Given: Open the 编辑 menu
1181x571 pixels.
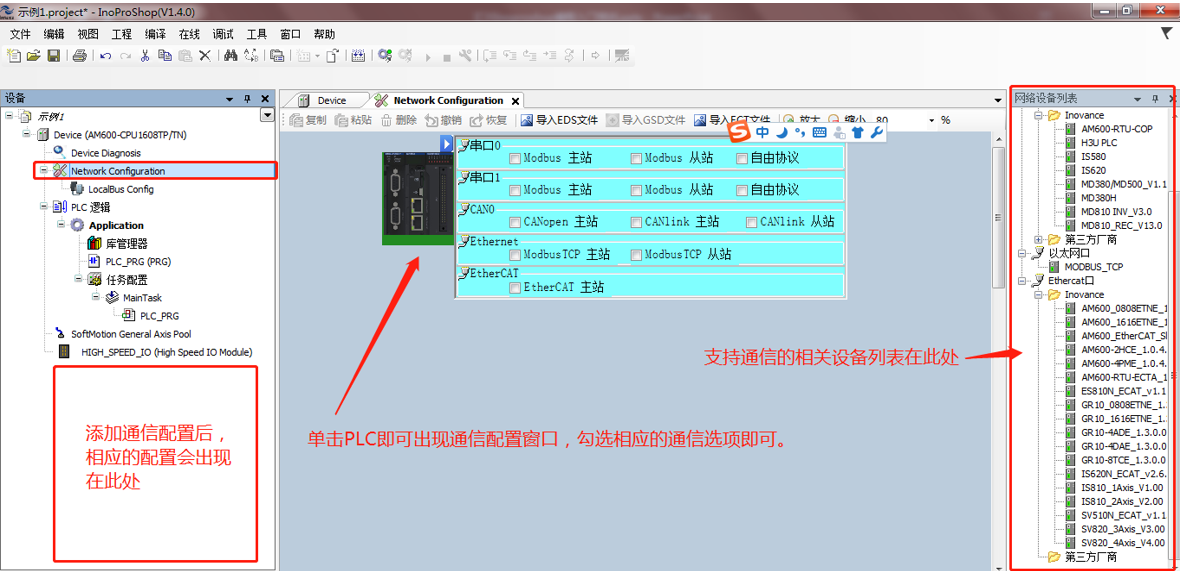Looking at the screenshot, I should (54, 34).
